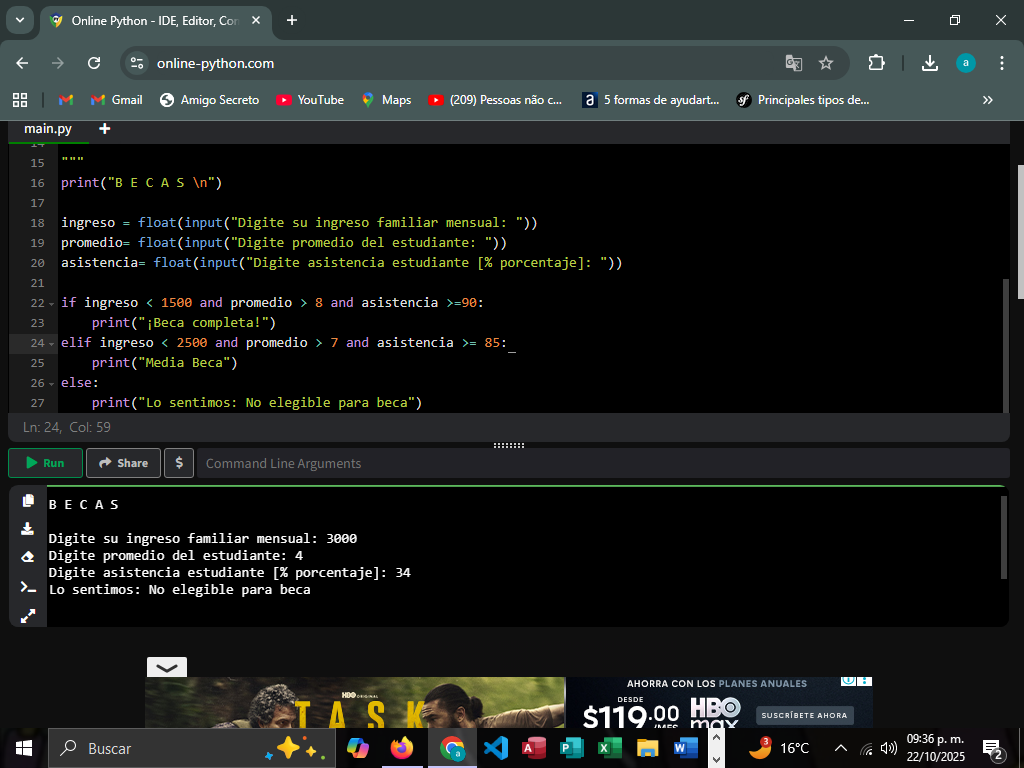
Task: Show more bookmarks with the overflow chevron
Action: 988,100
